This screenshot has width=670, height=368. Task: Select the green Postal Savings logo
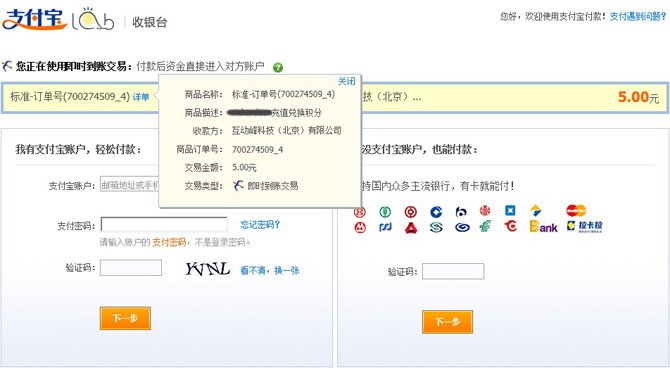(485, 226)
